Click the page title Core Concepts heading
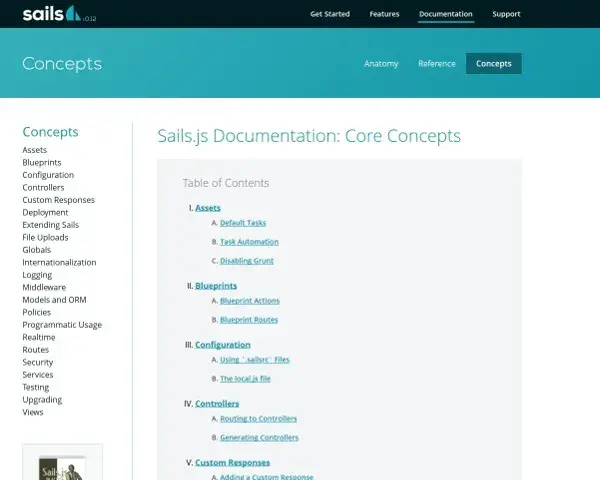The width and height of the screenshot is (600, 480). click(309, 136)
